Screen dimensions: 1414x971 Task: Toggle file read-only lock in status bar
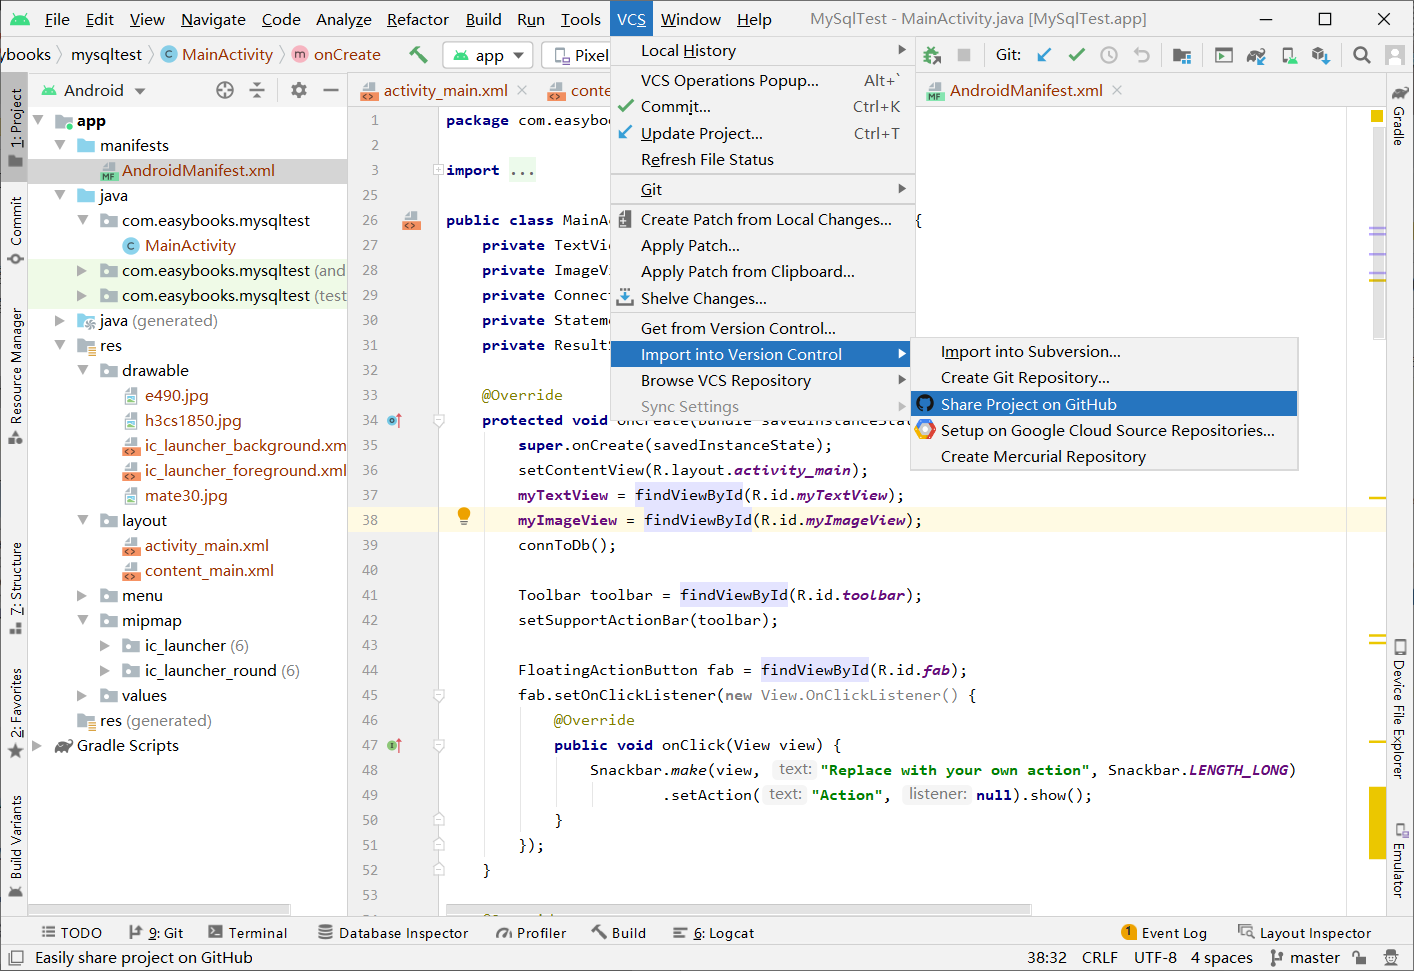click(x=1359, y=957)
